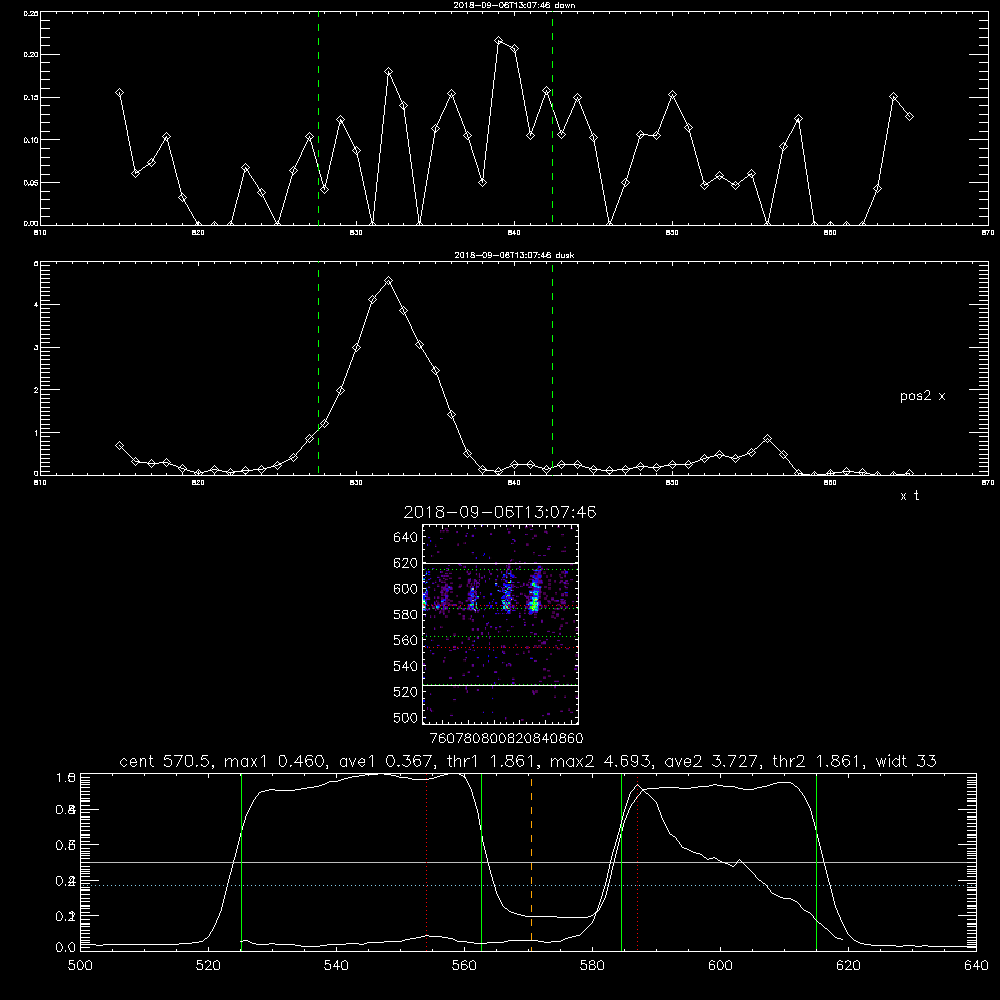Click the '0.0' y-axis label of the bottom plot

[x=65, y=948]
